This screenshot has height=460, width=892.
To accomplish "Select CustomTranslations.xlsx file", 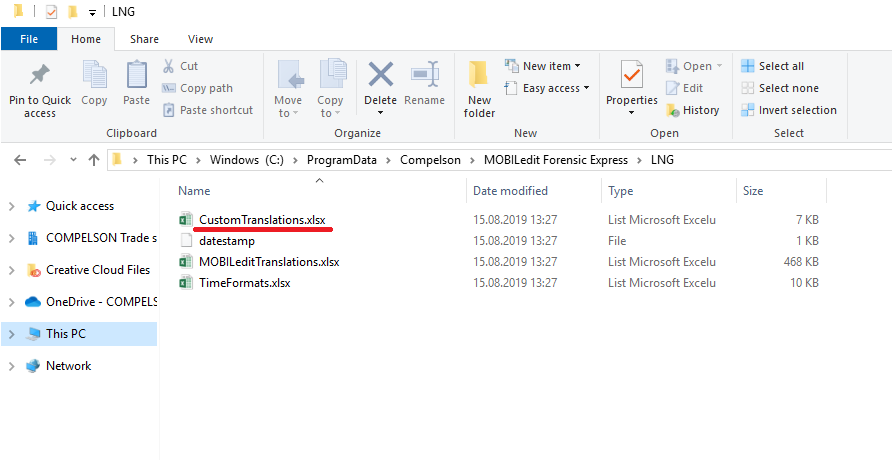I will pos(262,219).
